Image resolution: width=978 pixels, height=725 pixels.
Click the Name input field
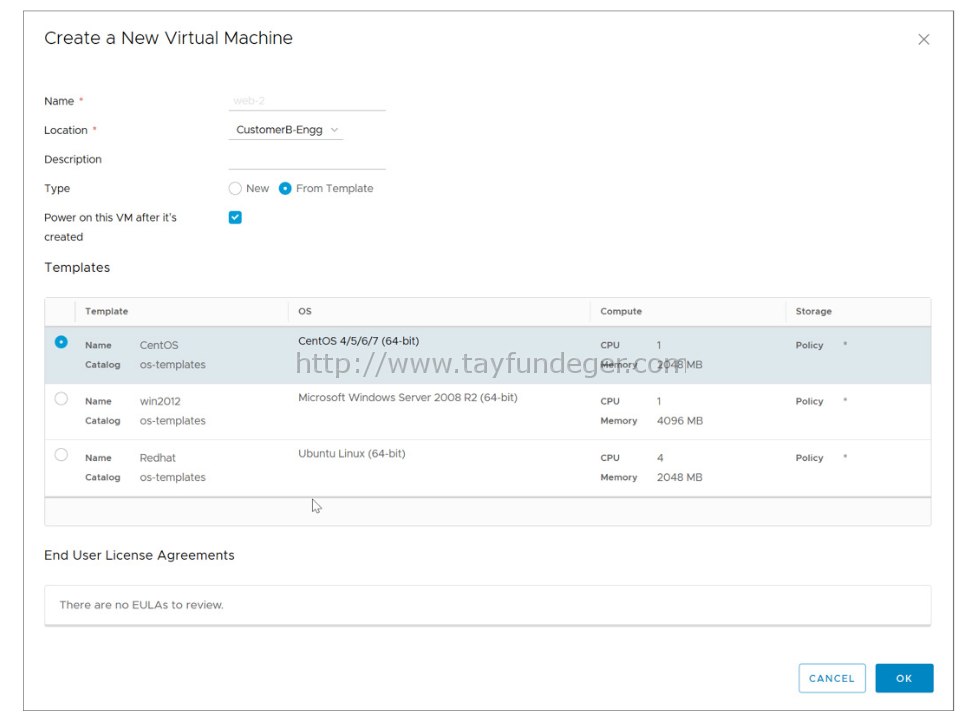[x=307, y=100]
